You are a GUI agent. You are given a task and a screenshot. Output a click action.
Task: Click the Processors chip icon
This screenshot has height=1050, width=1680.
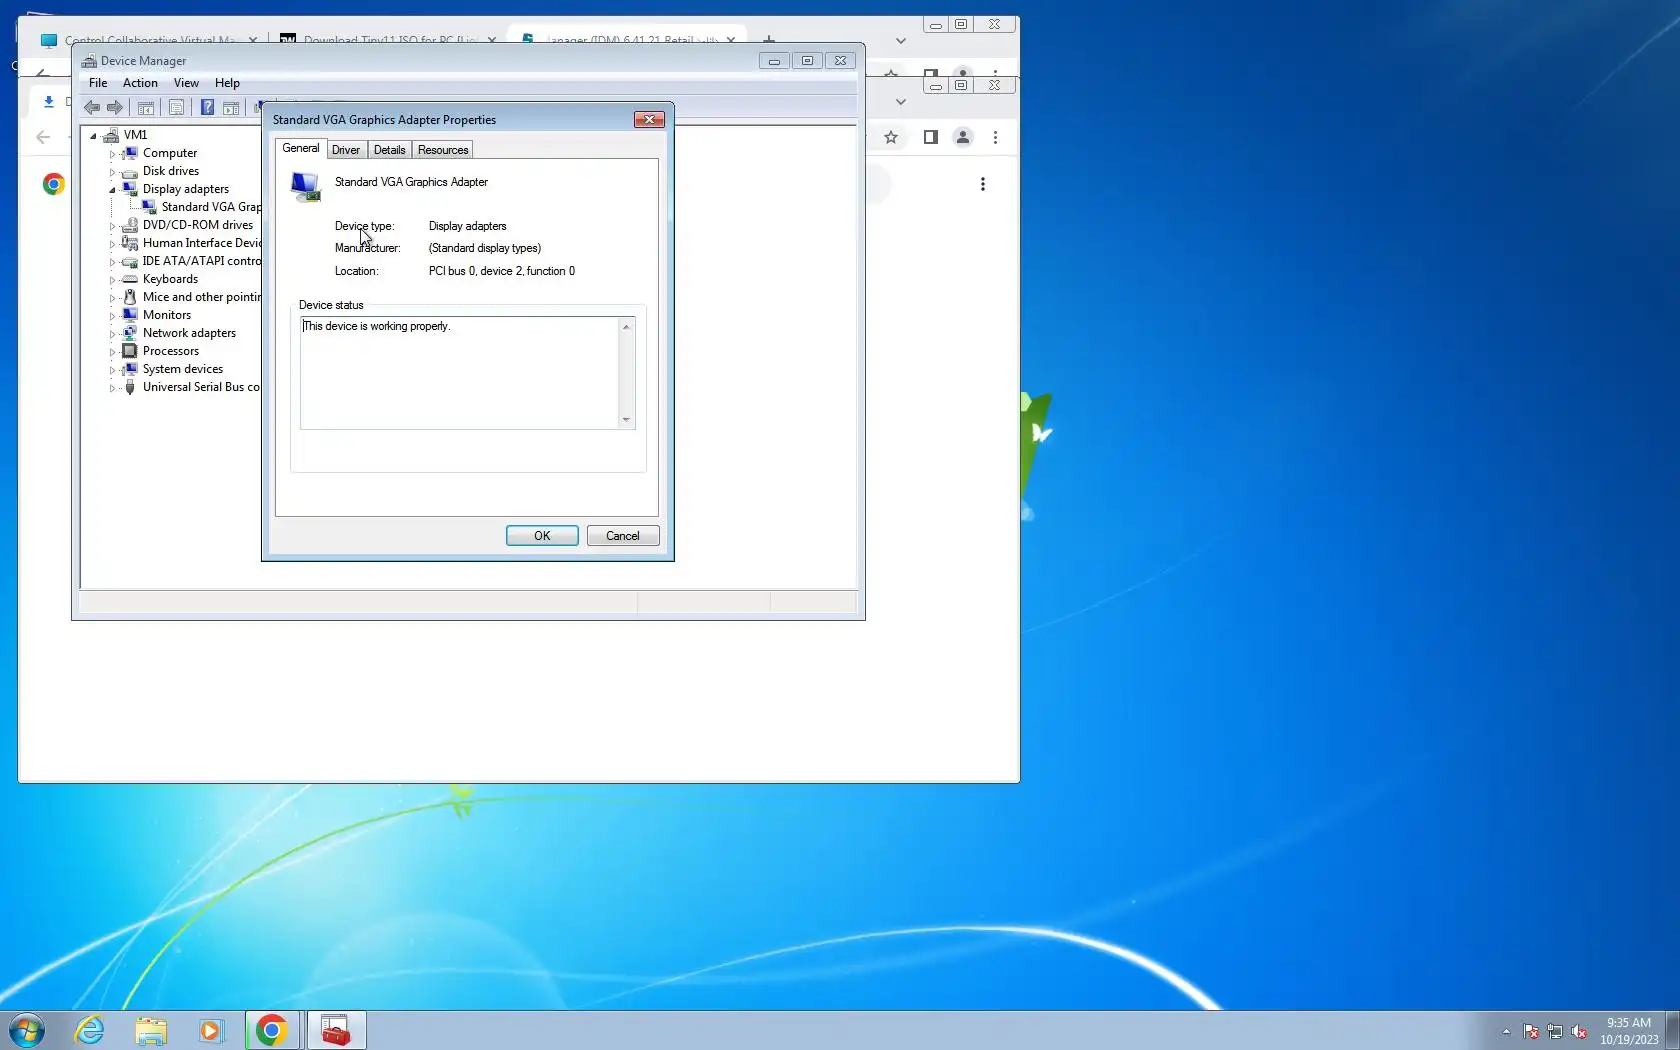(x=130, y=351)
